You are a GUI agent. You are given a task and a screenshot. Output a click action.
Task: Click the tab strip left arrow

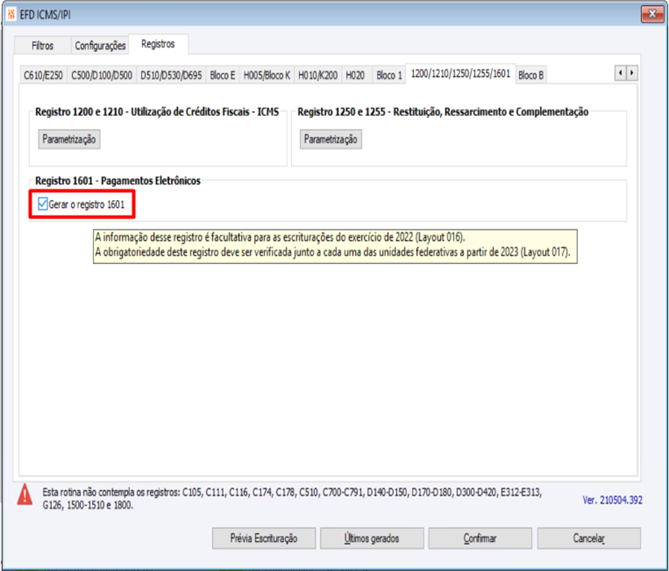(x=620, y=73)
